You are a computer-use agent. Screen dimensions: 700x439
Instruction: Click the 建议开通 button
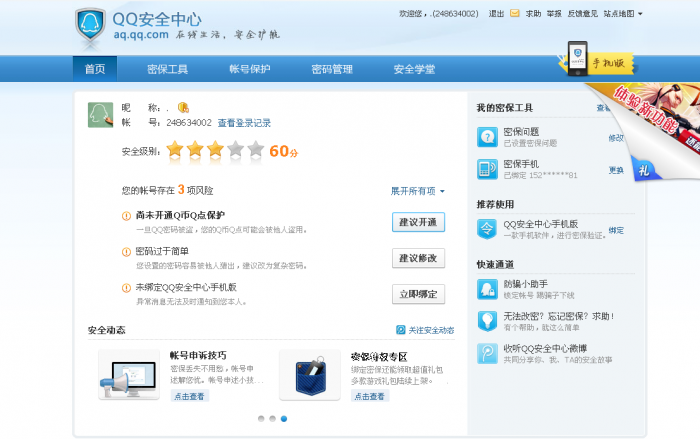[x=418, y=222]
